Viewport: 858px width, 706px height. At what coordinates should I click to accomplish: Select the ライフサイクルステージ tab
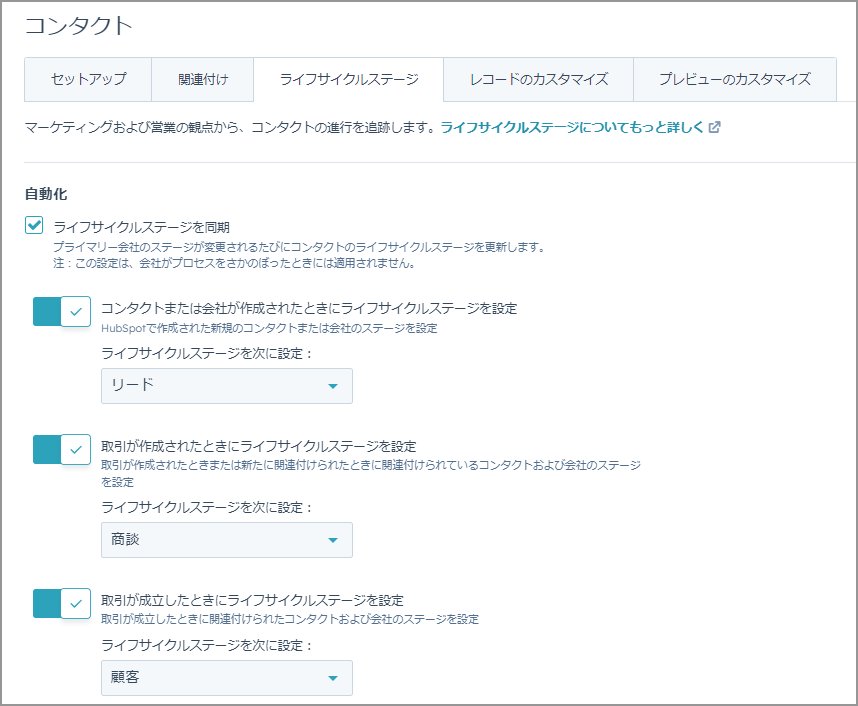[x=349, y=79]
